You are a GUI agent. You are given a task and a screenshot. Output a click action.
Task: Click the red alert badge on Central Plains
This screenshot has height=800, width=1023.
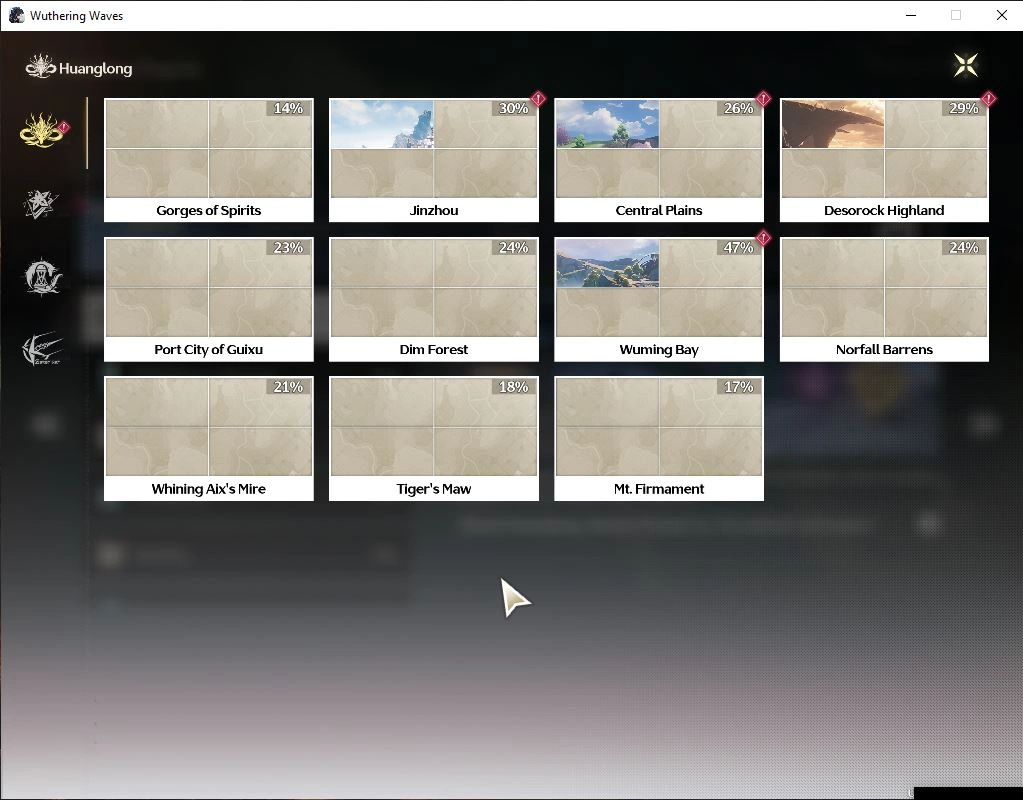763,99
